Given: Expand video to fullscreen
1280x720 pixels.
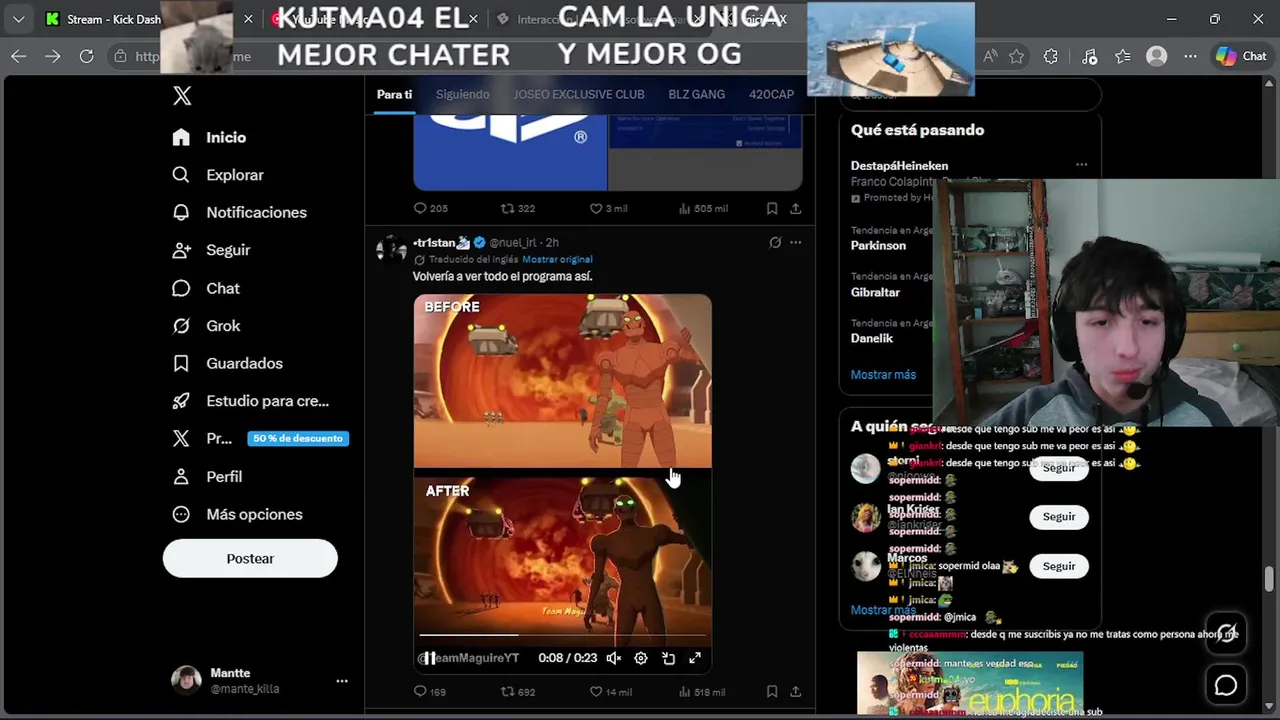Looking at the screenshot, I should [695, 658].
